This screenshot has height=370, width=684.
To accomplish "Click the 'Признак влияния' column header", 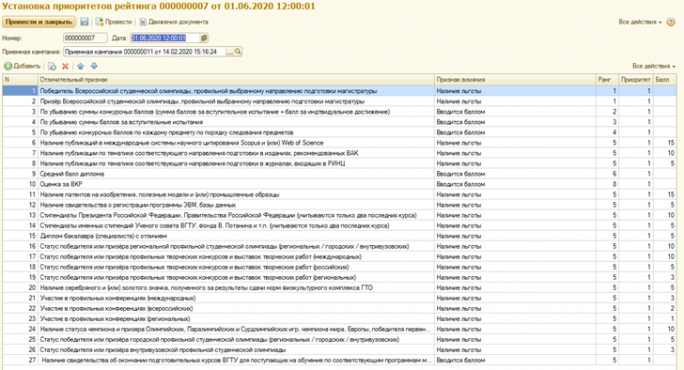I will point(515,80).
